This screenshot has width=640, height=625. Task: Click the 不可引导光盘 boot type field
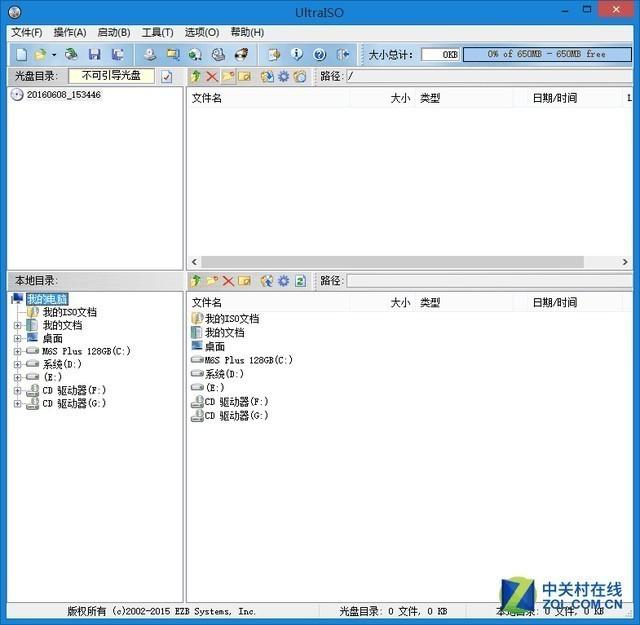111,76
